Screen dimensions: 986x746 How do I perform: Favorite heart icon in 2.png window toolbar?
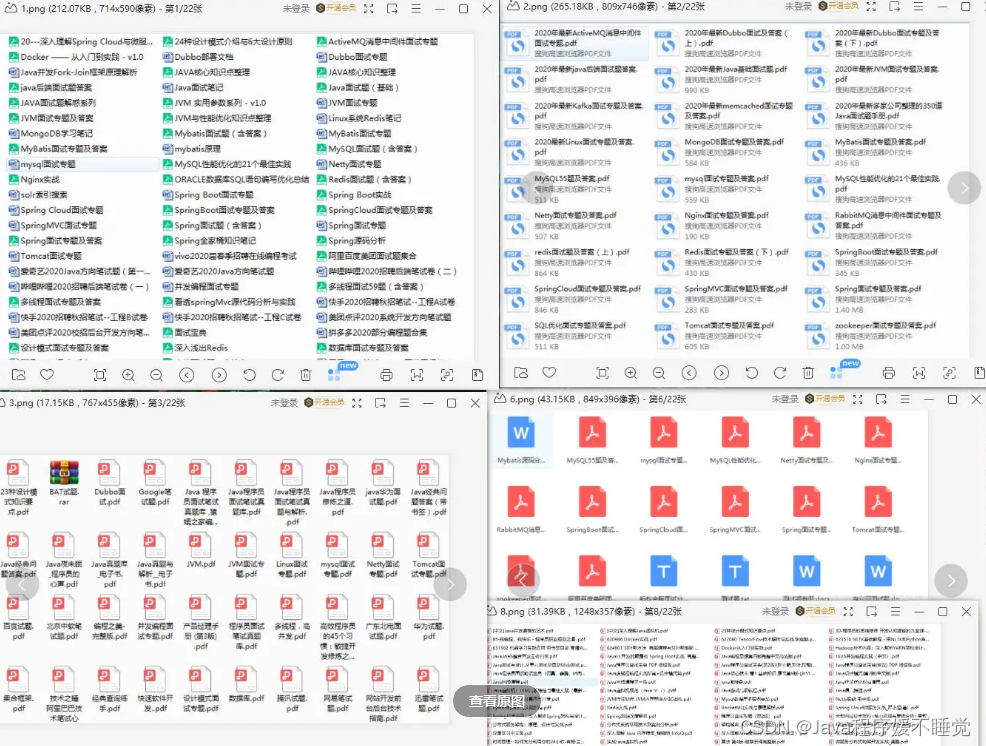coord(550,373)
